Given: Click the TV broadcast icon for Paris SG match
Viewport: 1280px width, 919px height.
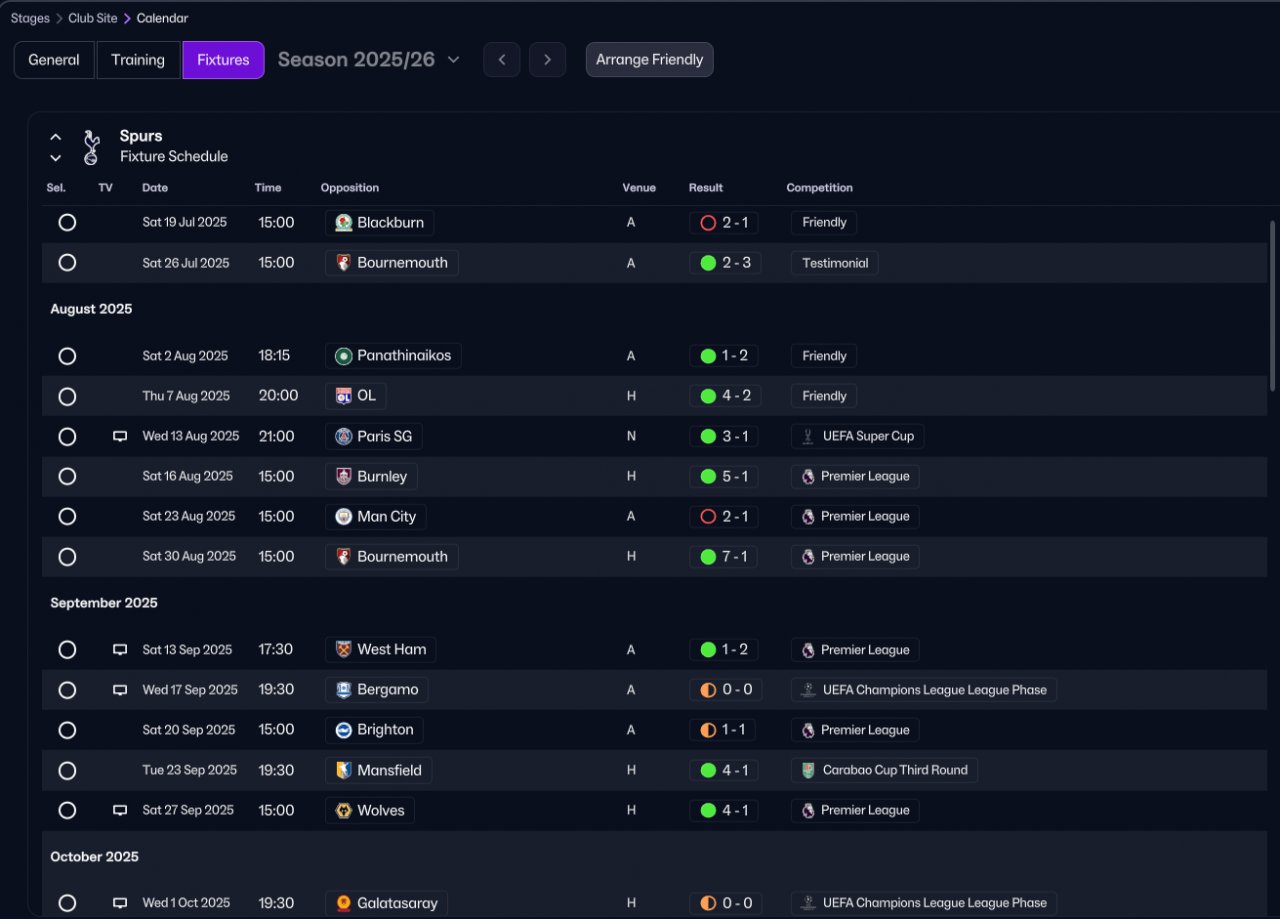Looking at the screenshot, I should pyautogui.click(x=120, y=436).
